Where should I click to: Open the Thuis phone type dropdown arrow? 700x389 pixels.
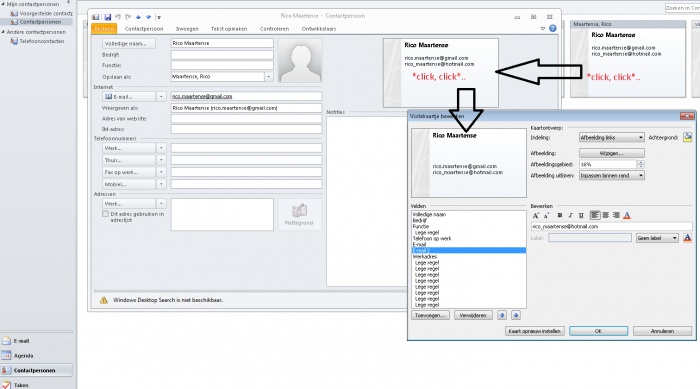click(x=161, y=160)
